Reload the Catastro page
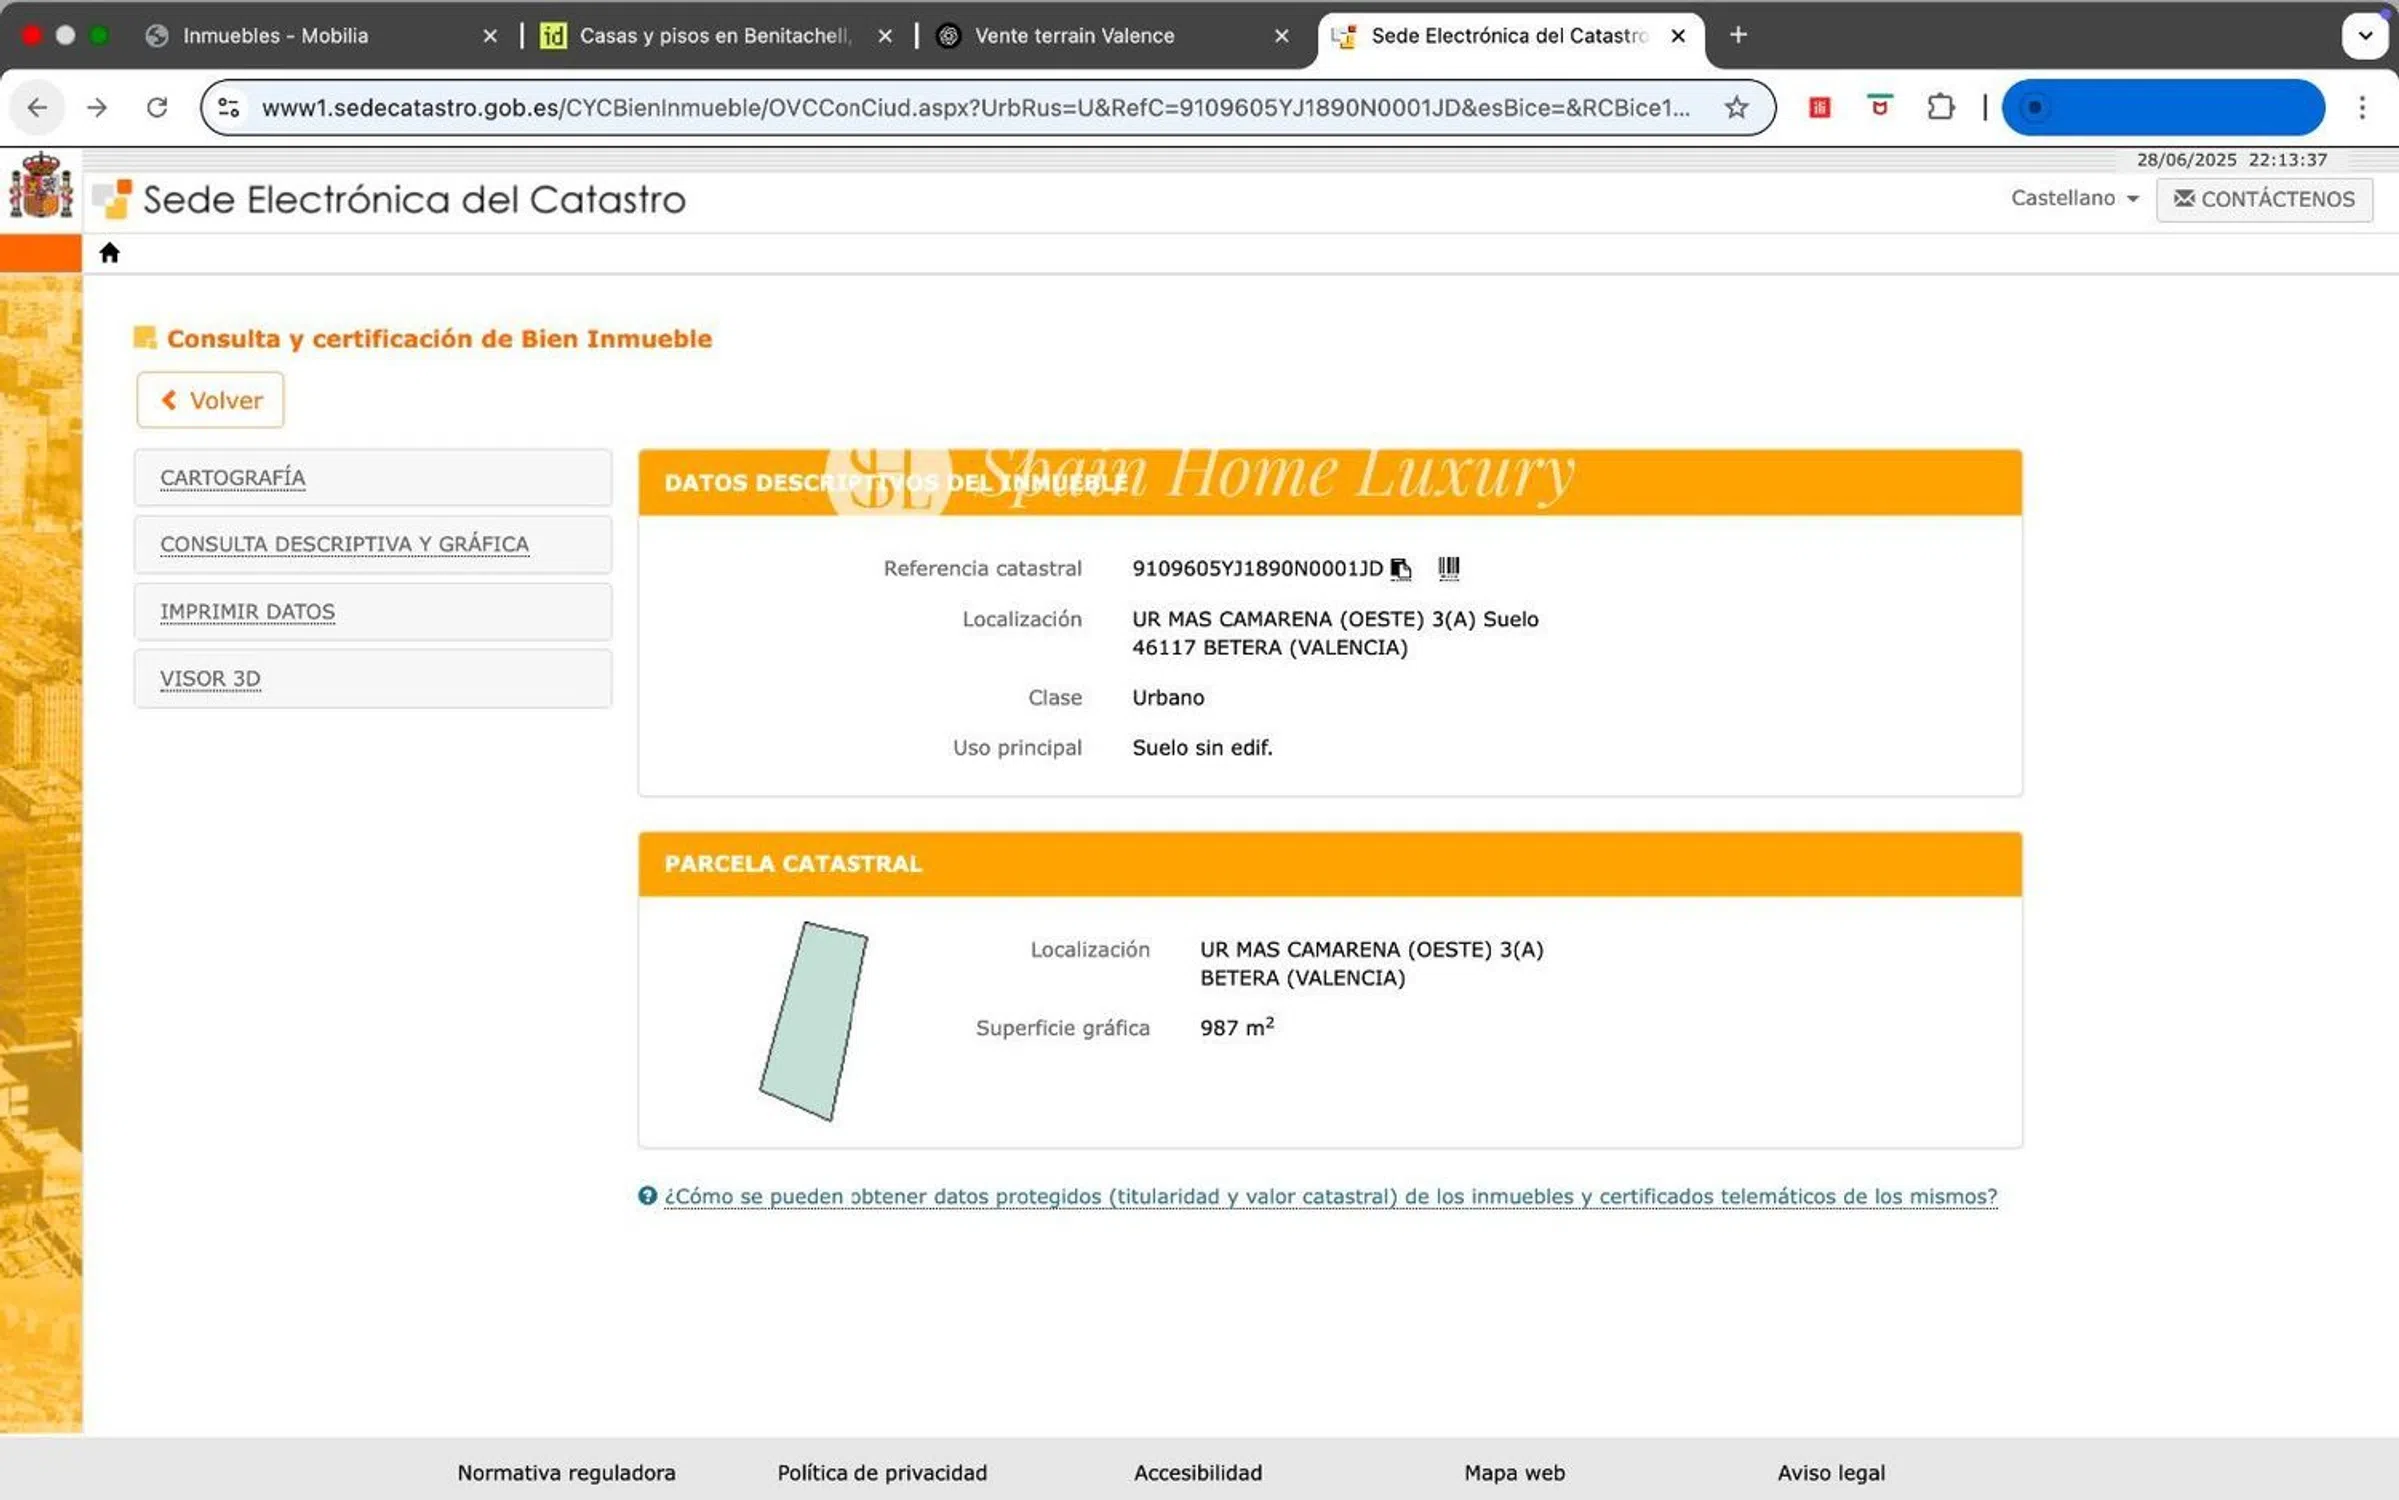The image size is (2399, 1500). (157, 107)
